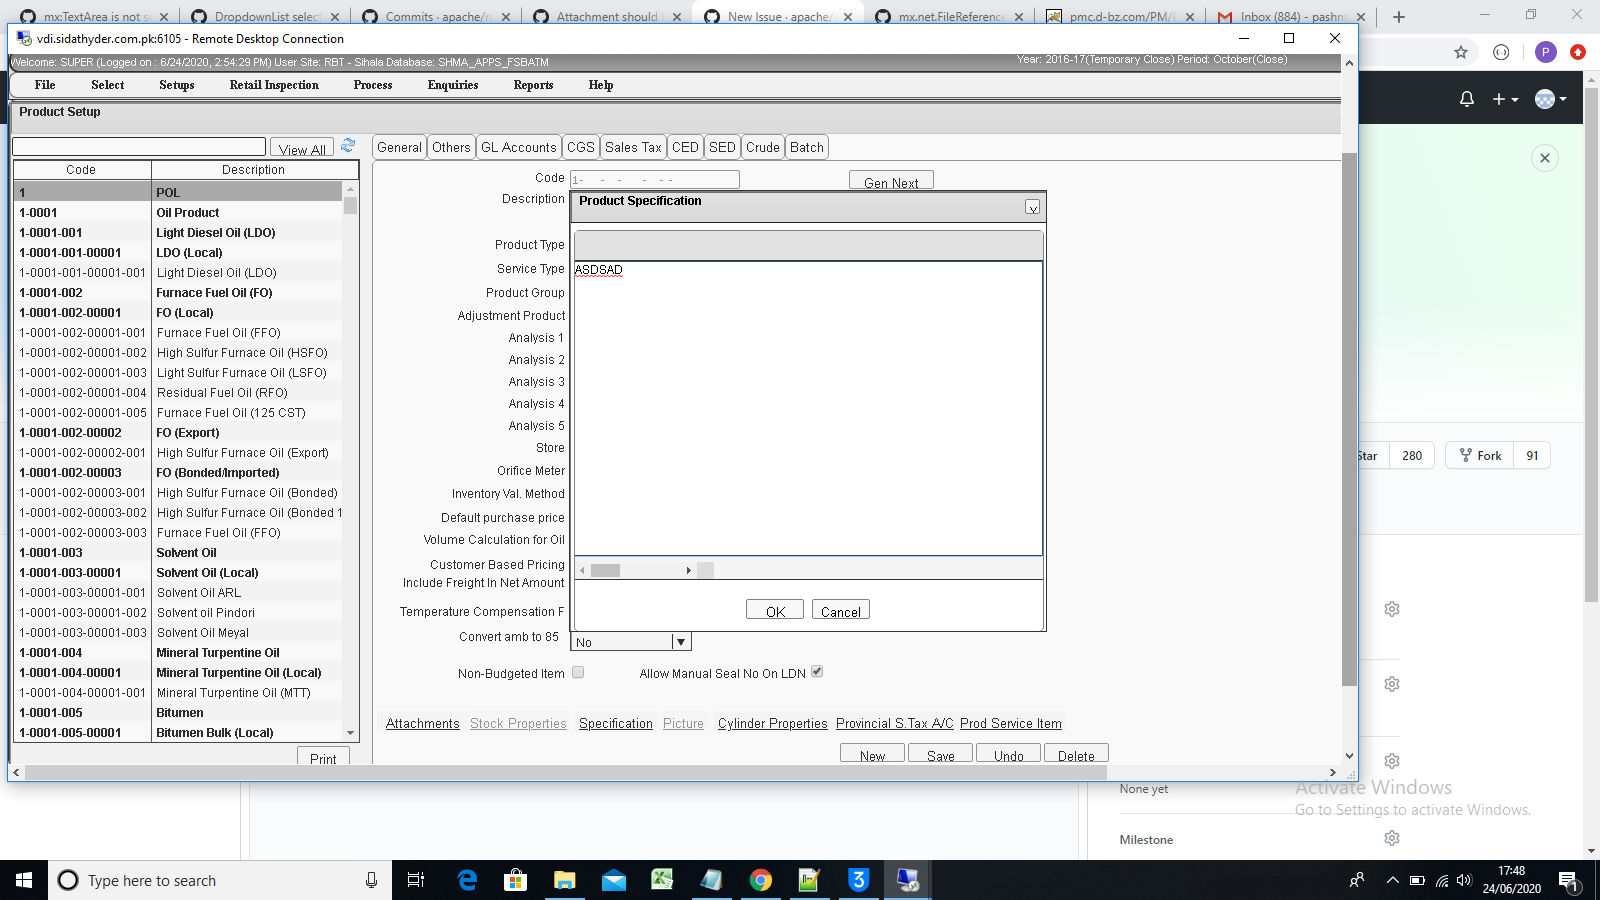Open the Product Specification dropdown arrow
Screen dimensions: 1600x900
(x=1034, y=207)
